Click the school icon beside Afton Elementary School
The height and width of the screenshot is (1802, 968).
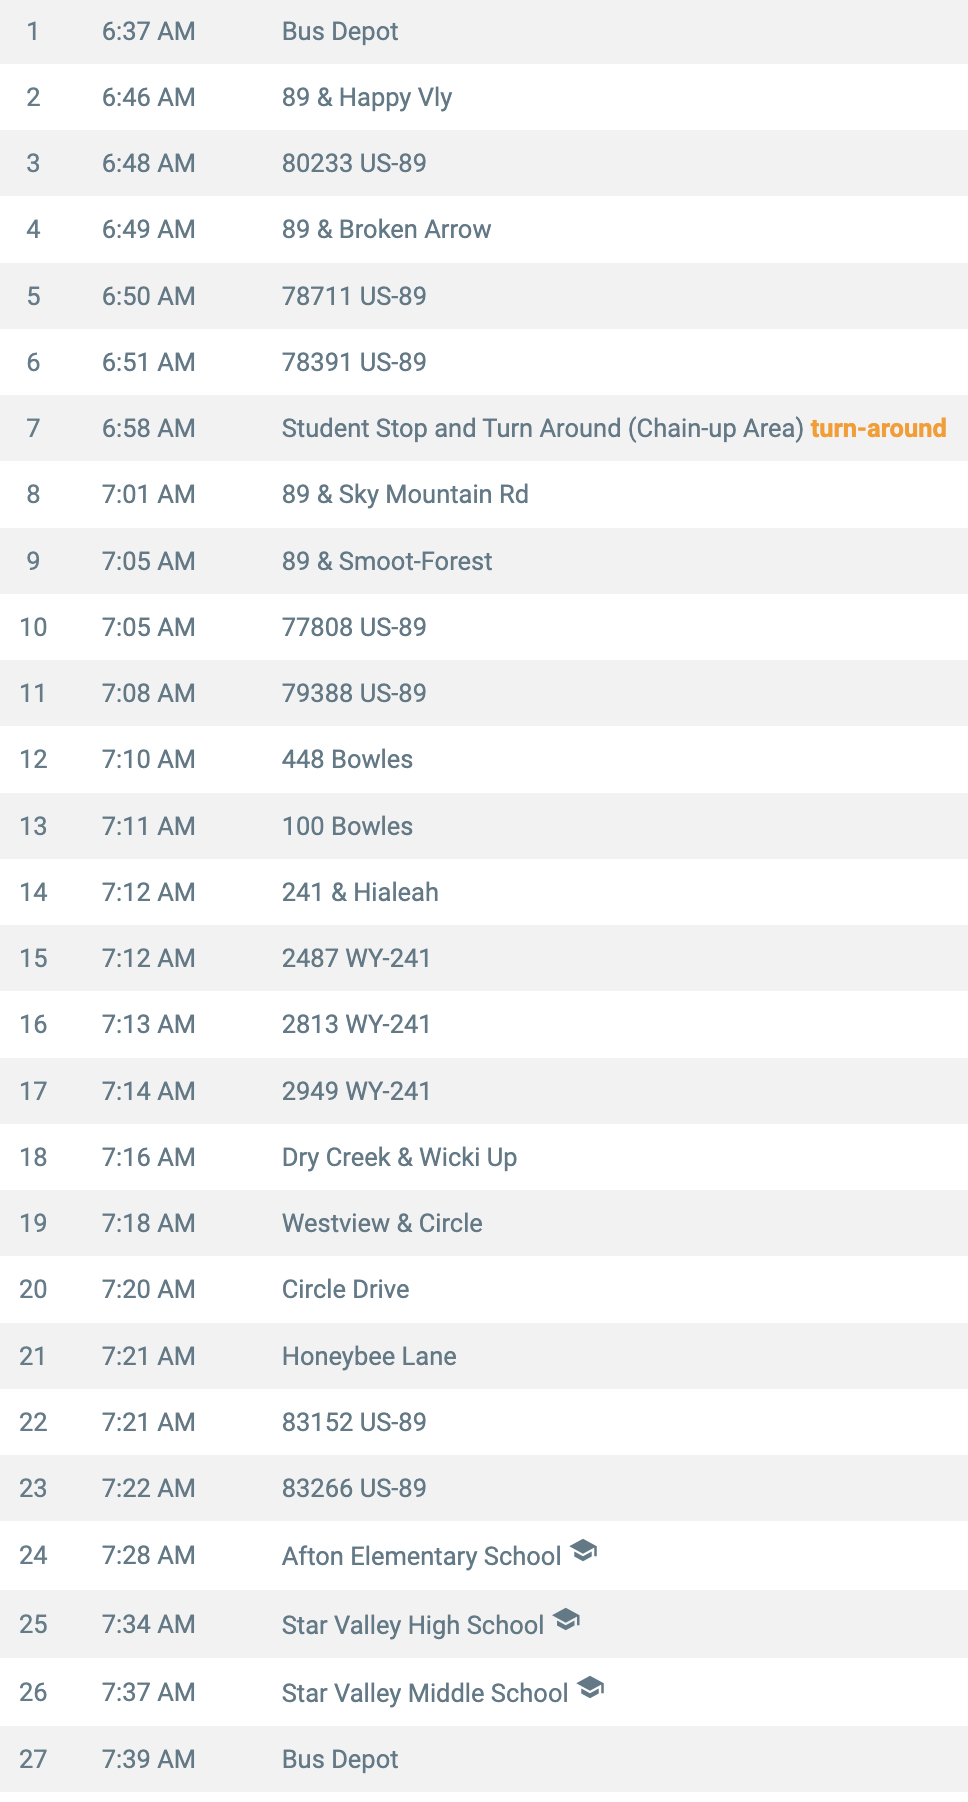pyautogui.click(x=583, y=1551)
